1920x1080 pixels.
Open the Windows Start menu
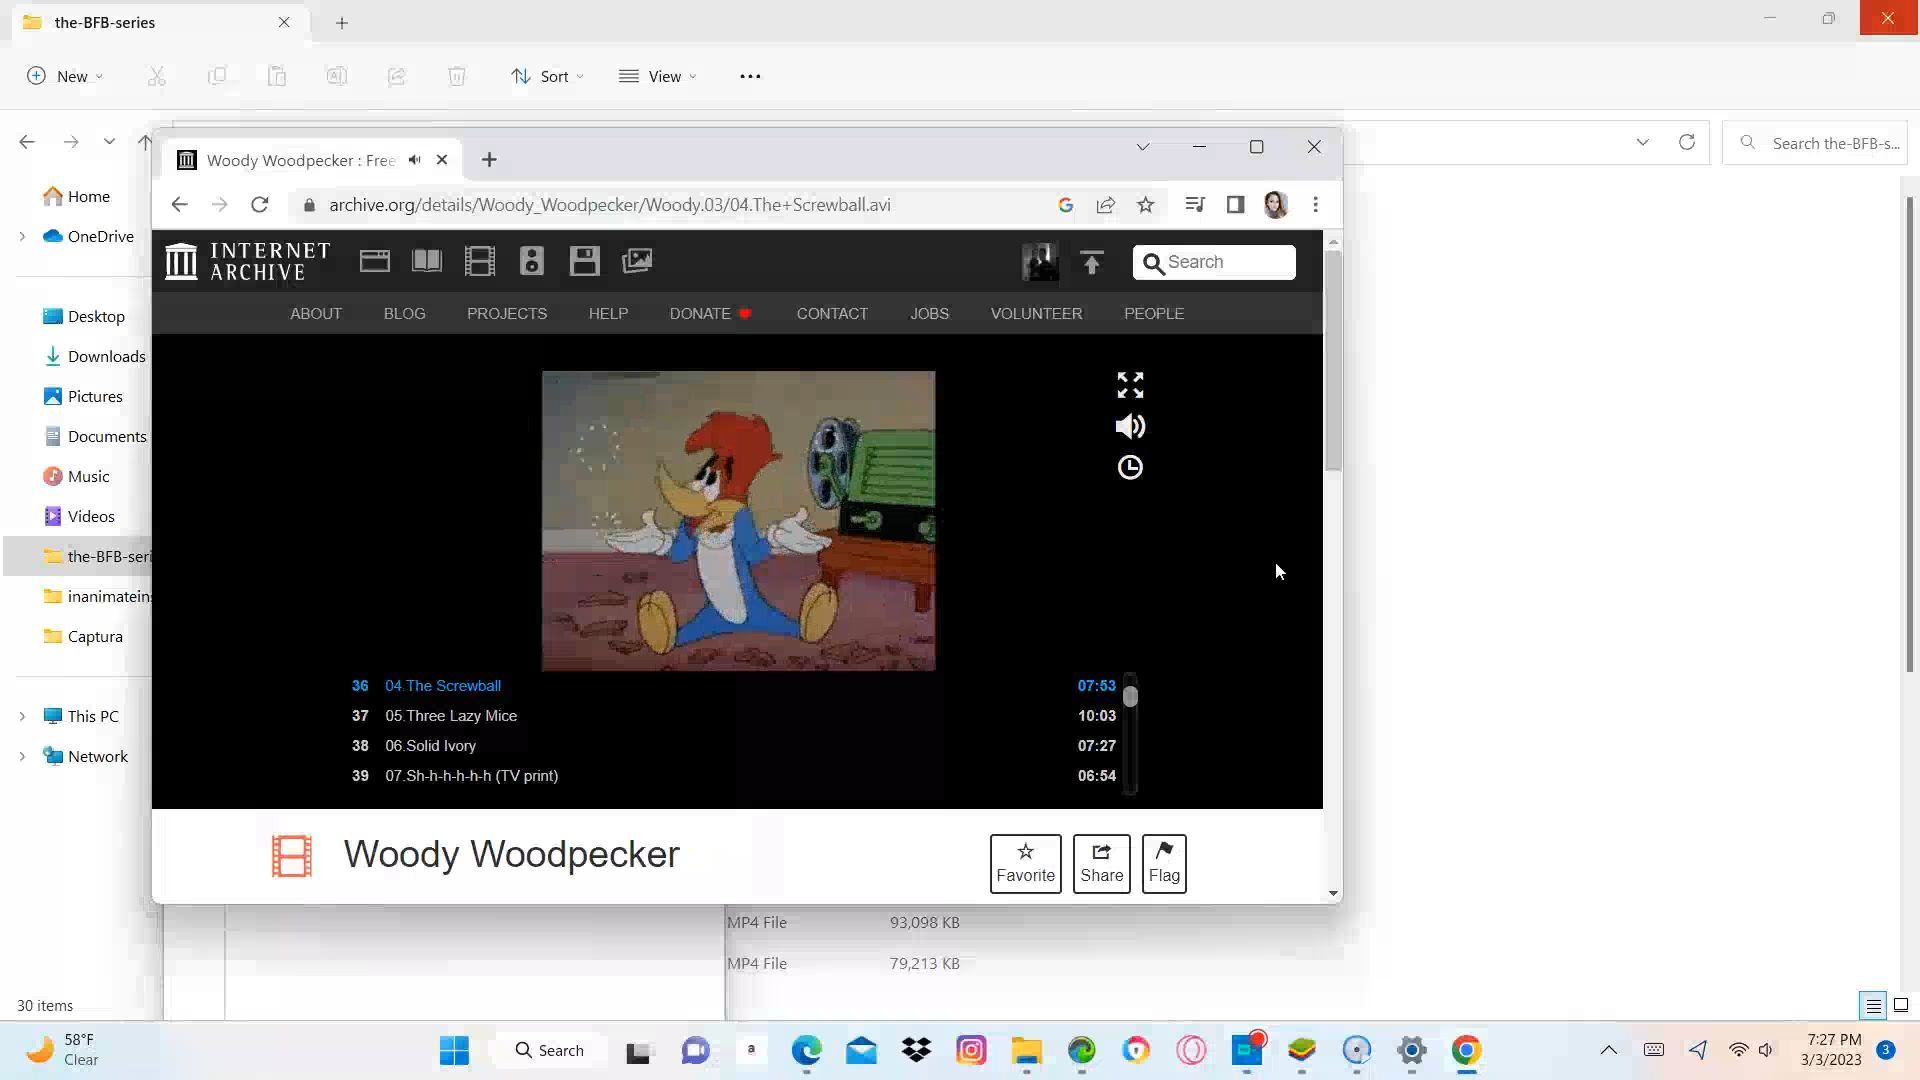(x=454, y=1051)
